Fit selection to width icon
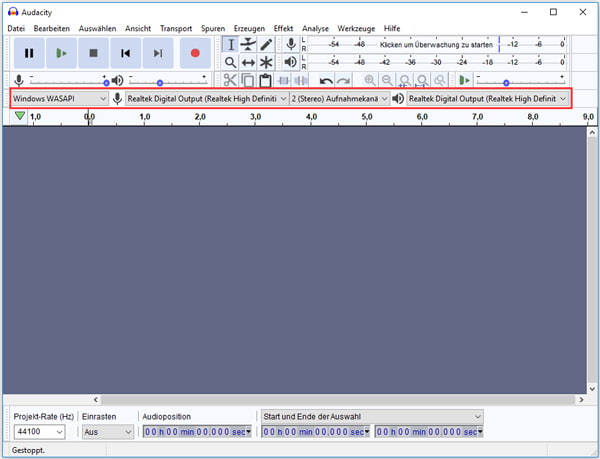The height and width of the screenshot is (459, 600). pyautogui.click(x=405, y=80)
